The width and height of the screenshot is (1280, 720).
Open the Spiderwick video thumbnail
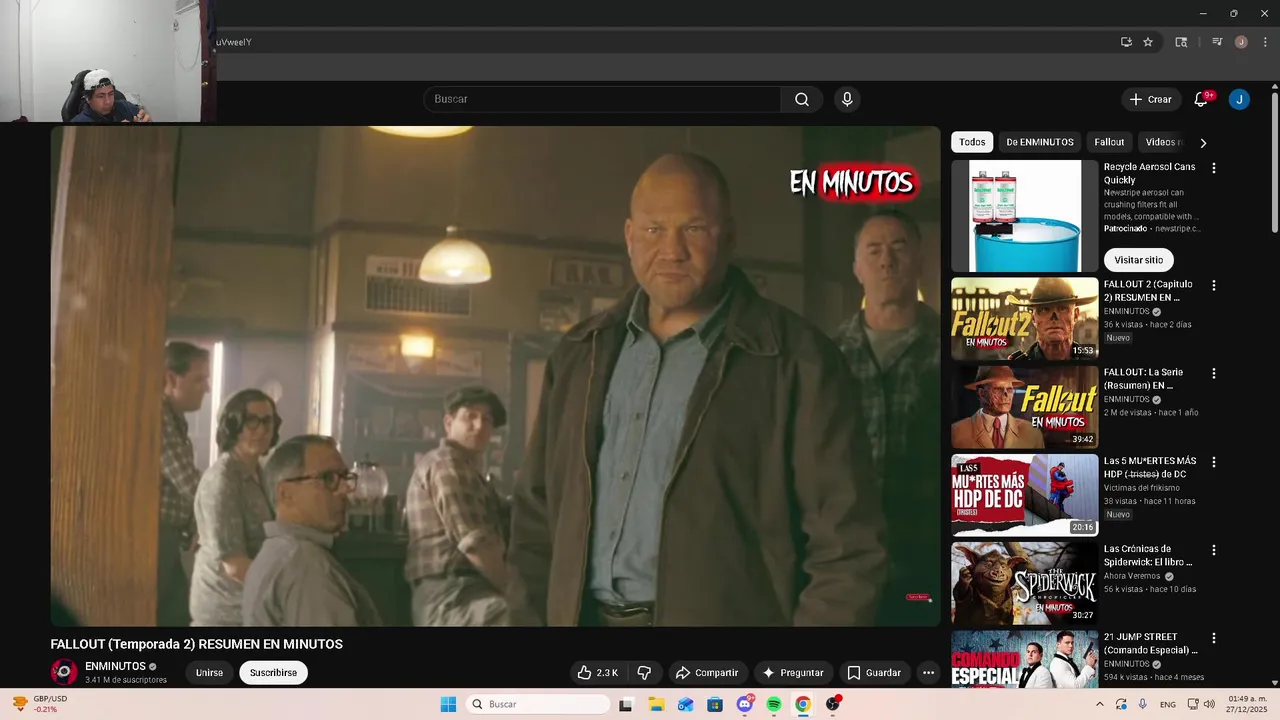[x=1024, y=583]
